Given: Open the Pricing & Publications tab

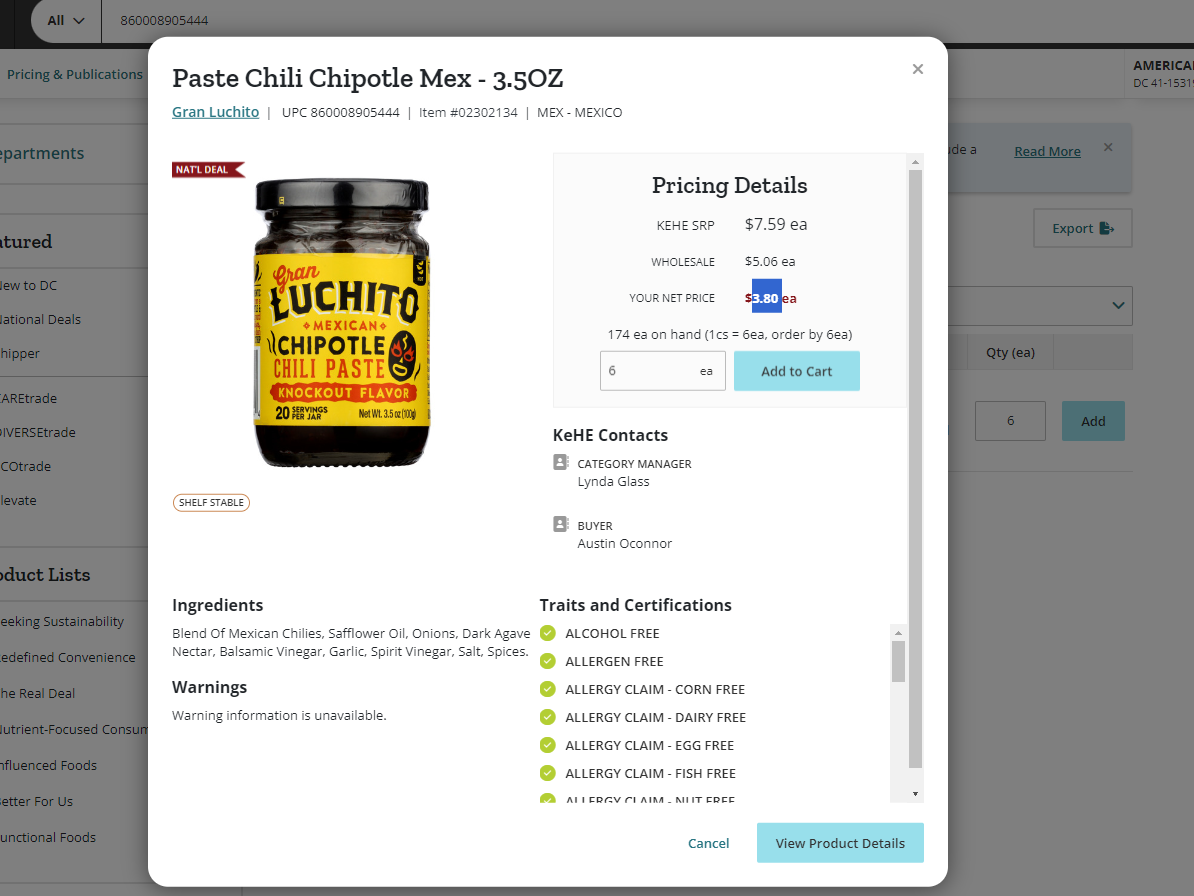Looking at the screenshot, I should click(x=75, y=74).
